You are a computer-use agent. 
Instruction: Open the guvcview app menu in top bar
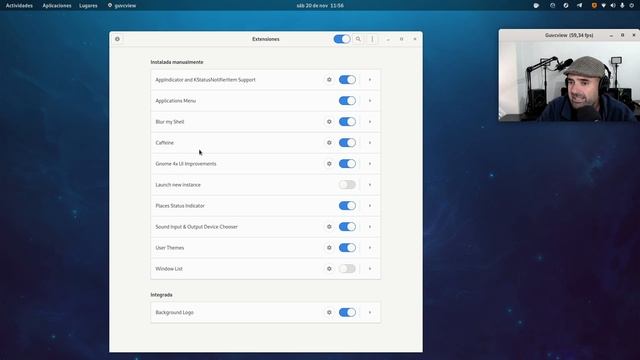click(x=122, y=6)
